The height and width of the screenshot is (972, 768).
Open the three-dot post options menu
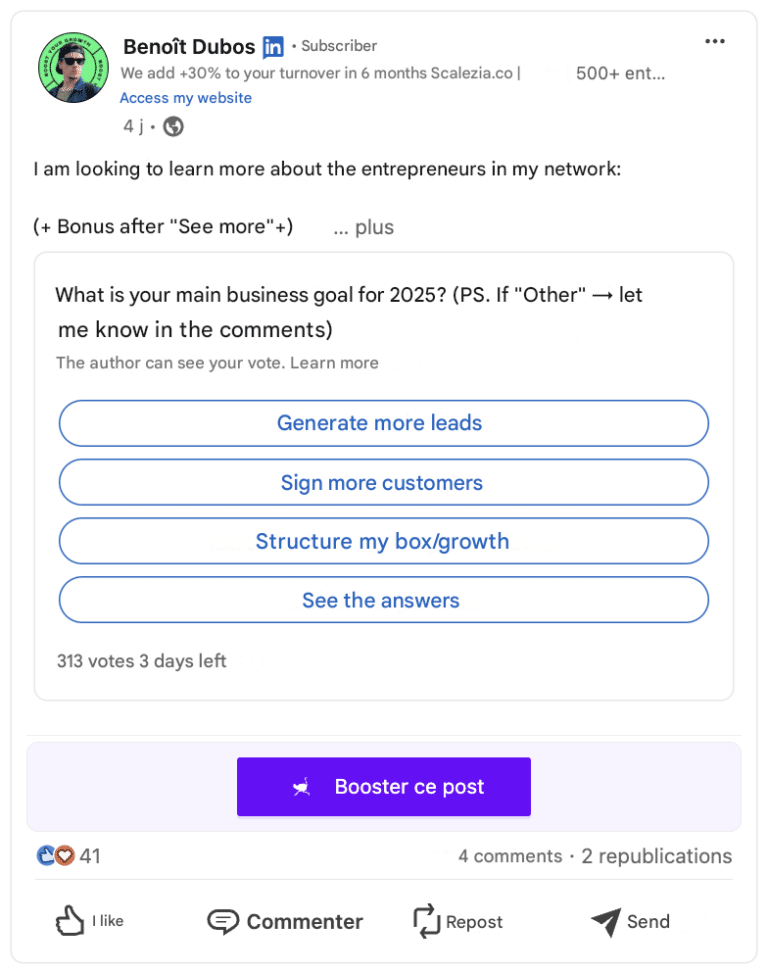716,40
